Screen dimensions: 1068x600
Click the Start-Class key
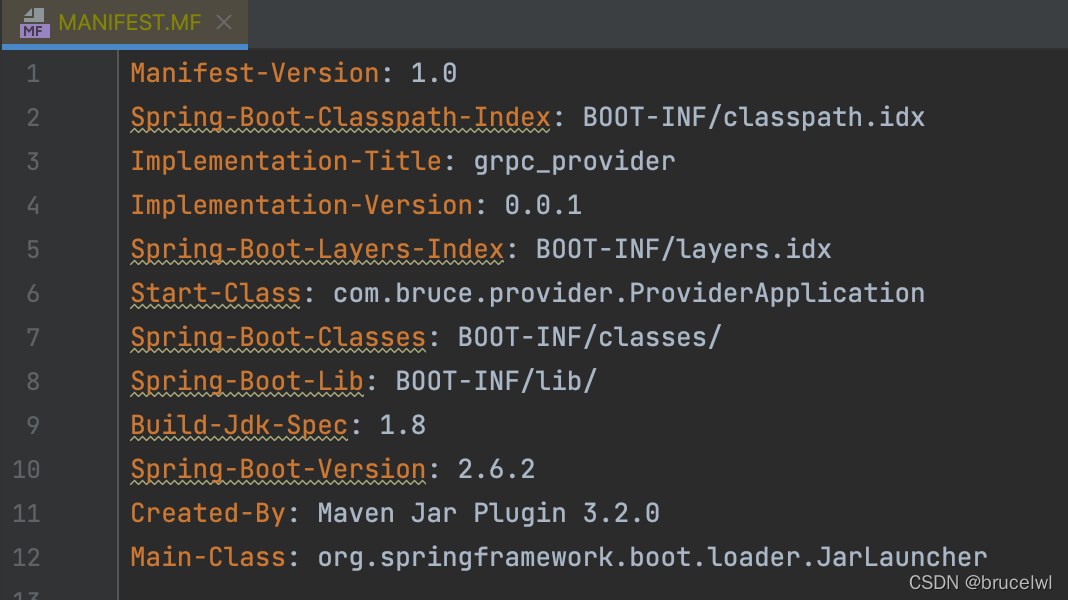click(x=216, y=294)
